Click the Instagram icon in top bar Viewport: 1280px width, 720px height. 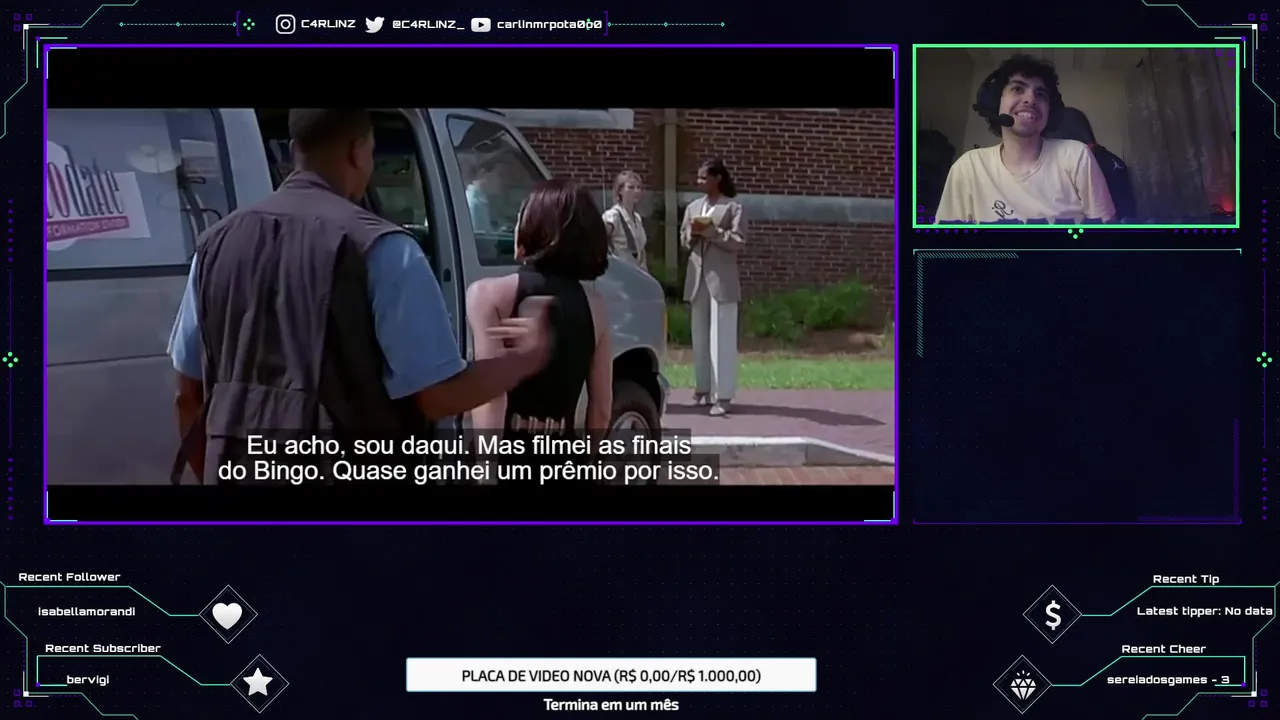(x=285, y=24)
